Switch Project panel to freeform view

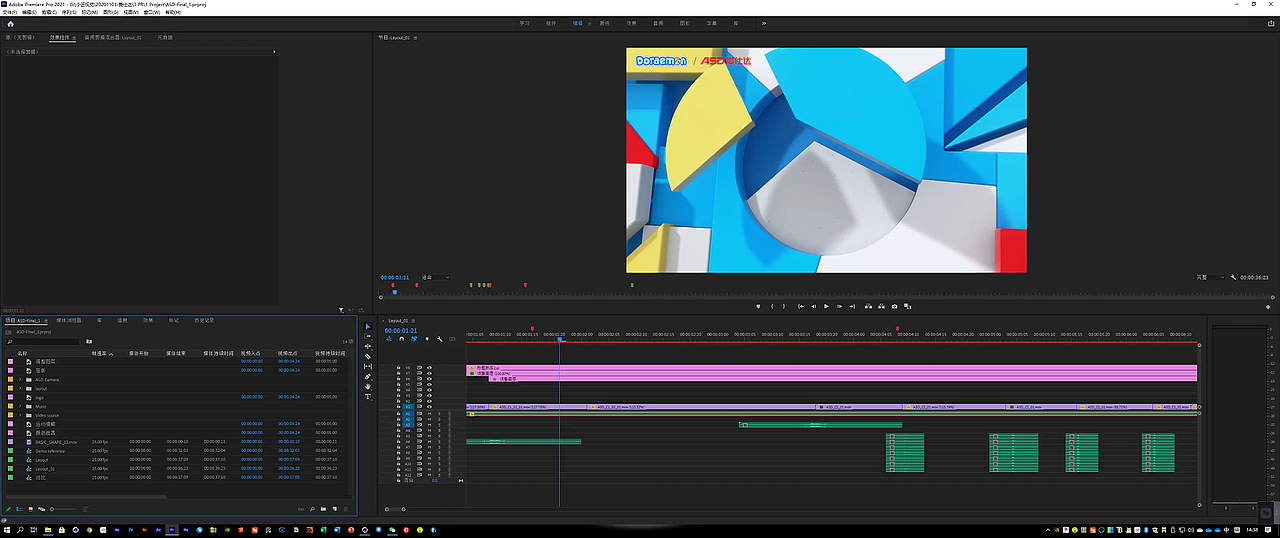click(42, 509)
